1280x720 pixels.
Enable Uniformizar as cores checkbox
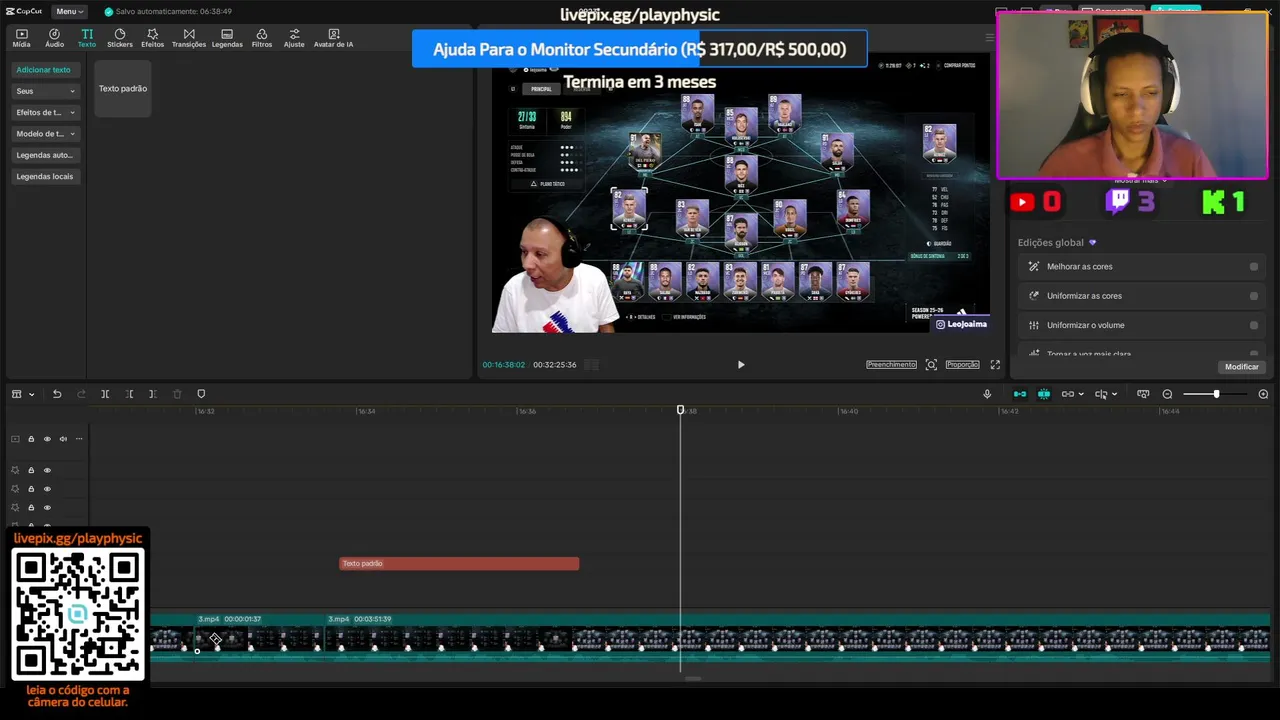(x=1254, y=296)
